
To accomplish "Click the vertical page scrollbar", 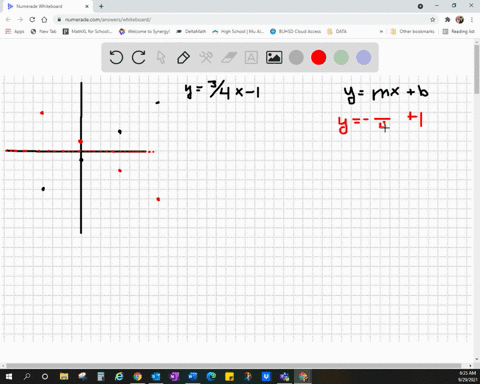I will point(477,69).
